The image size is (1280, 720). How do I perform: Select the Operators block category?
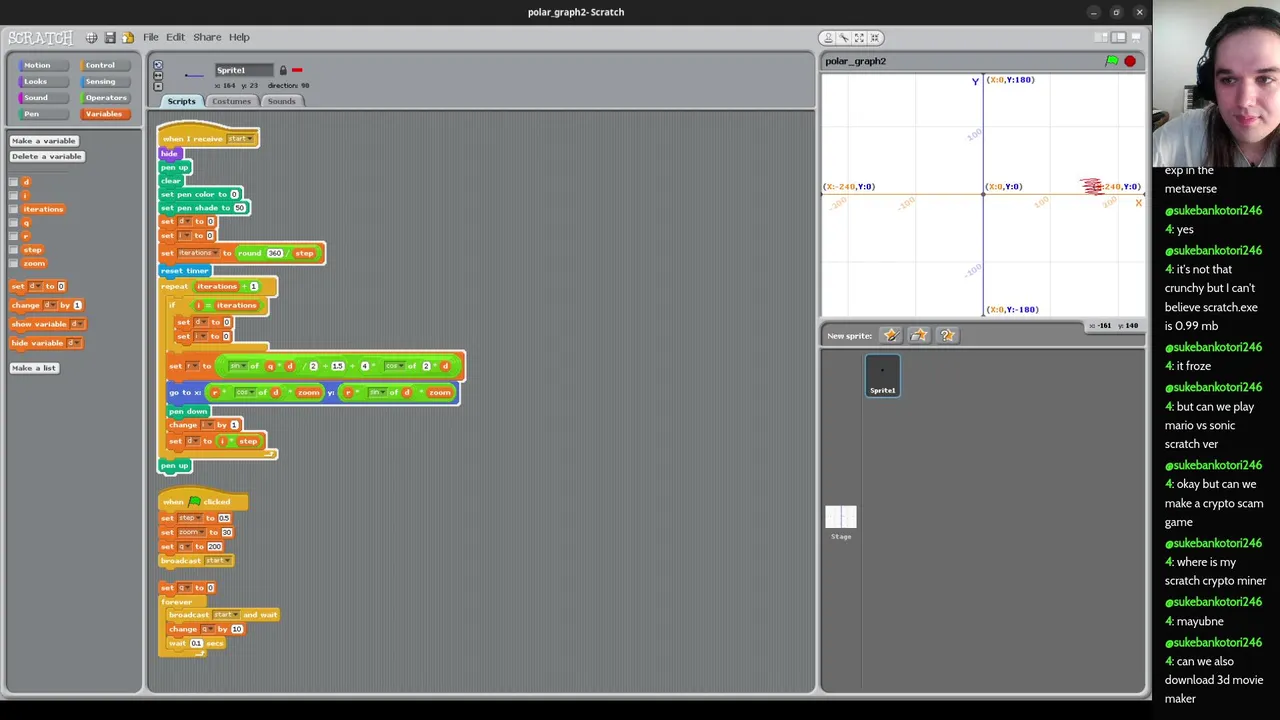pyautogui.click(x=104, y=97)
